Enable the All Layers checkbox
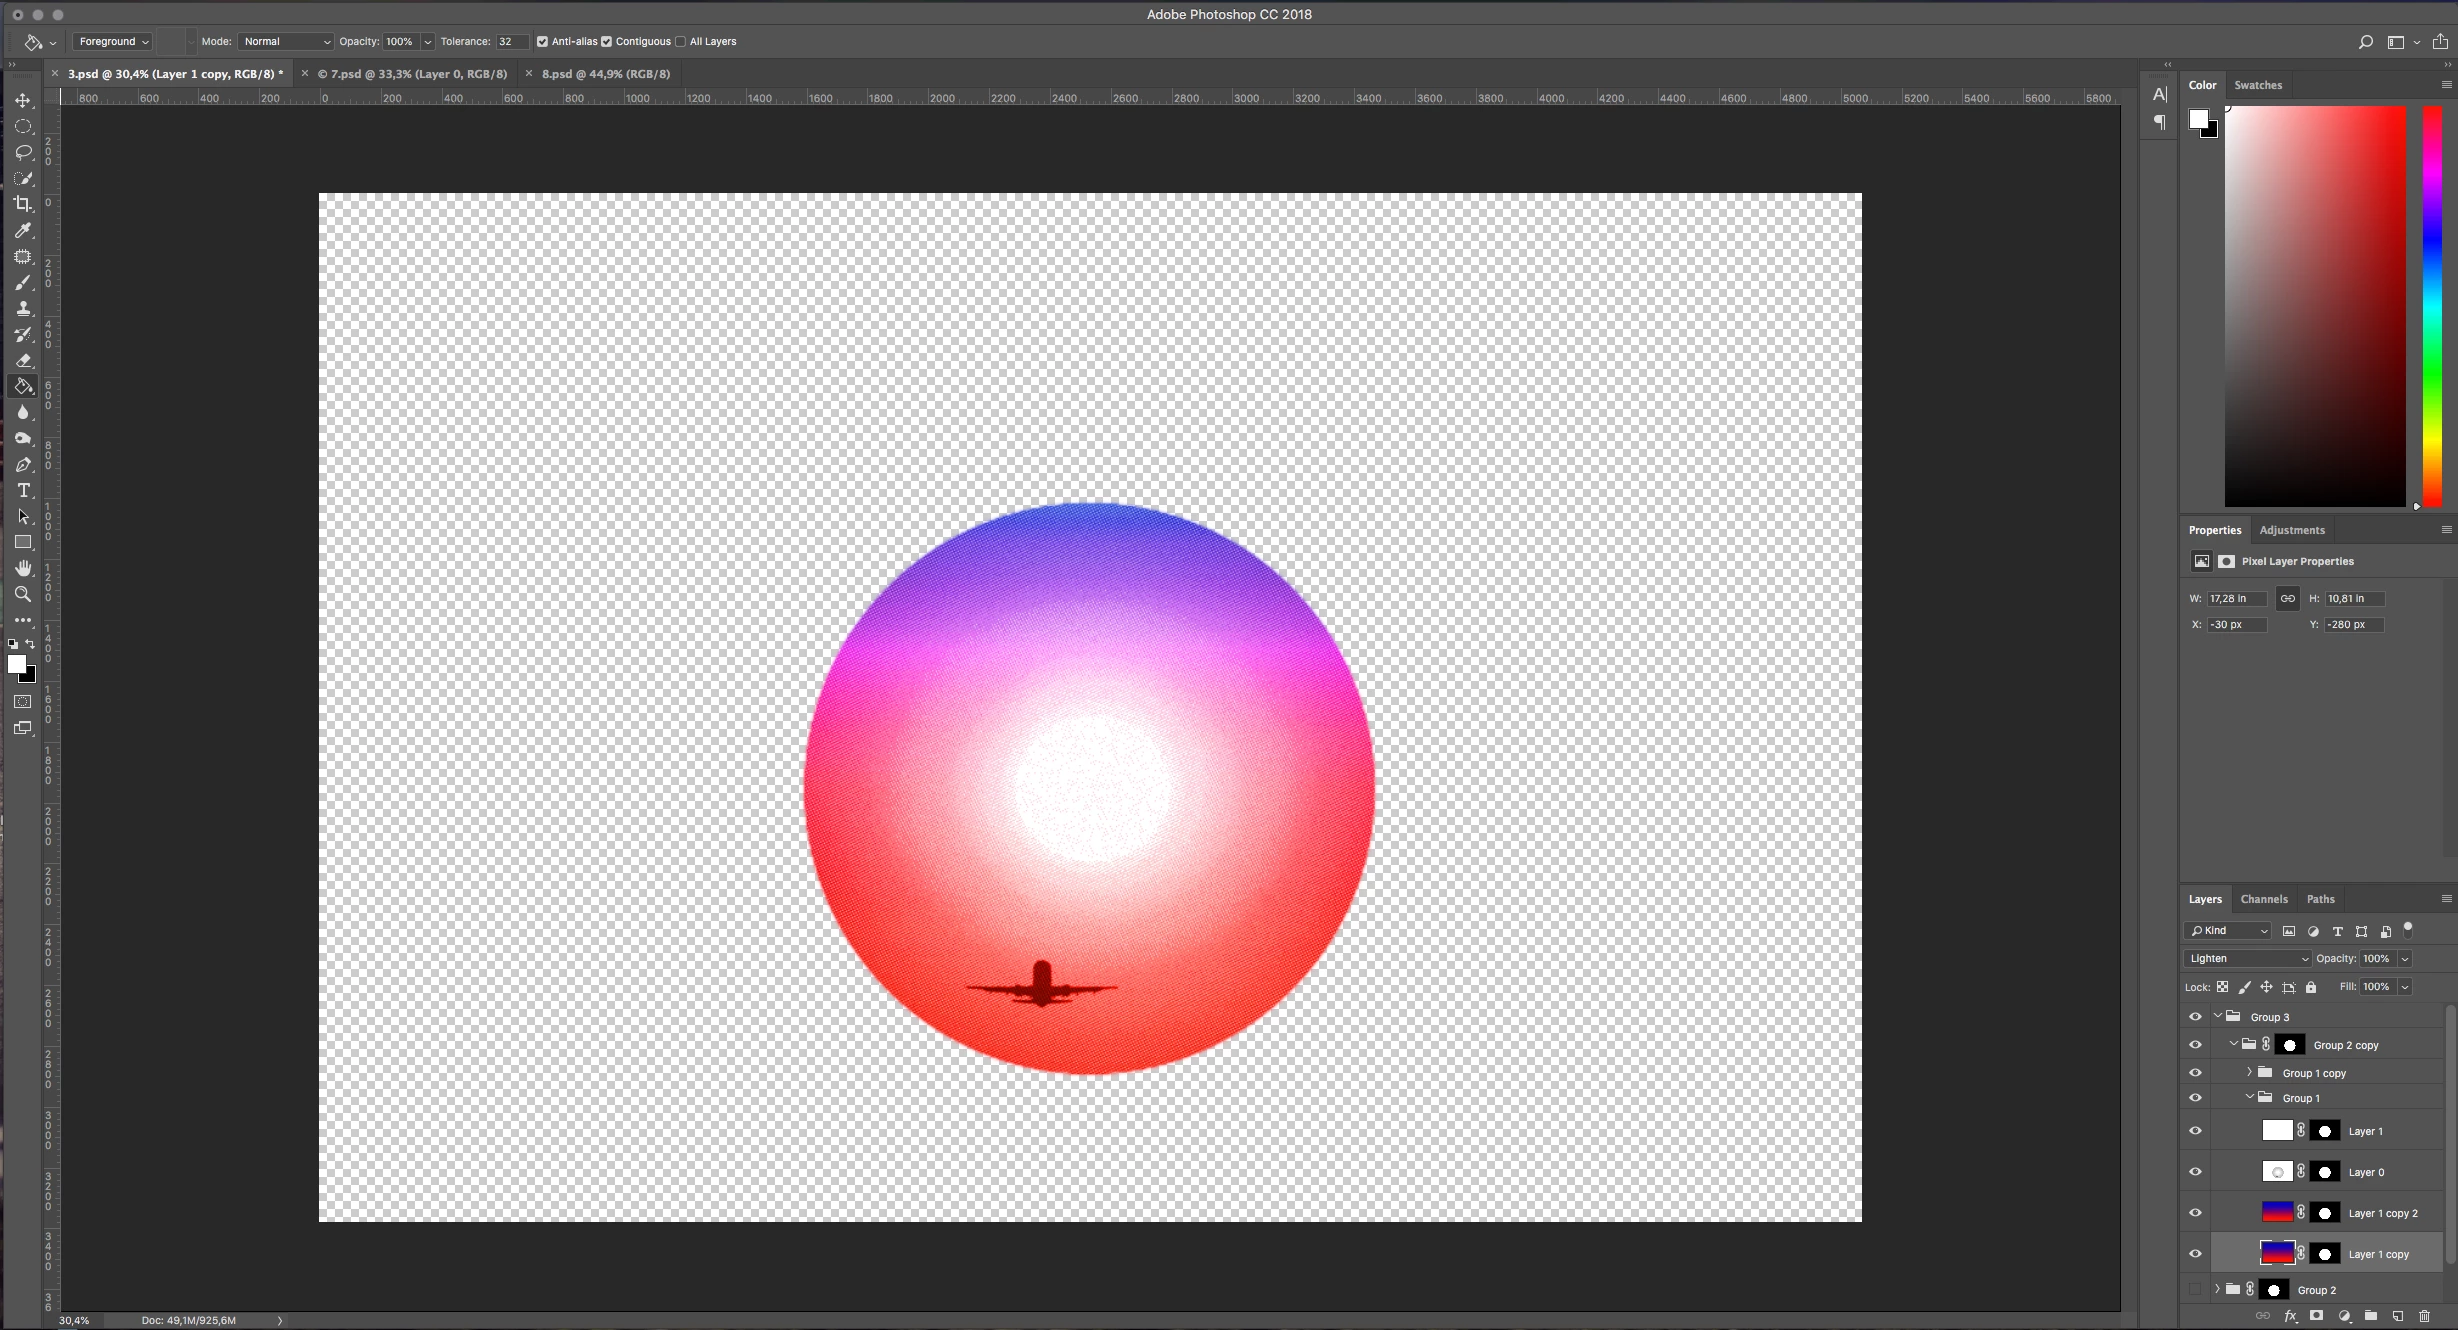The height and width of the screenshot is (1330, 2458). (x=681, y=42)
